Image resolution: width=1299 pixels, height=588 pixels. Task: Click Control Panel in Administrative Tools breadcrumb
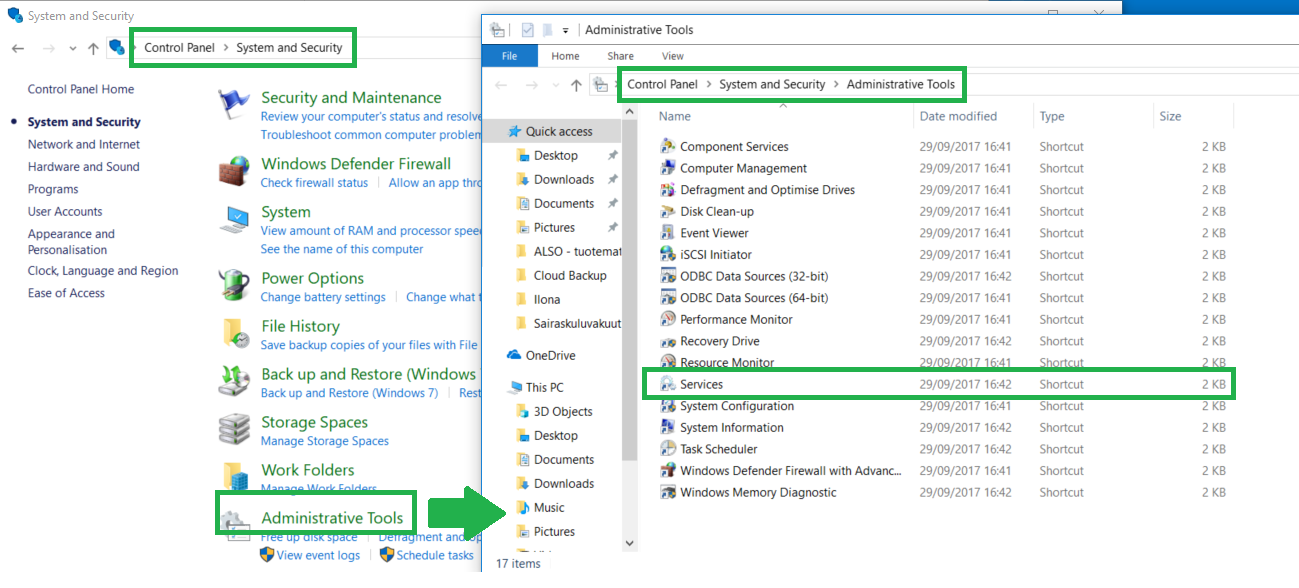(x=662, y=85)
